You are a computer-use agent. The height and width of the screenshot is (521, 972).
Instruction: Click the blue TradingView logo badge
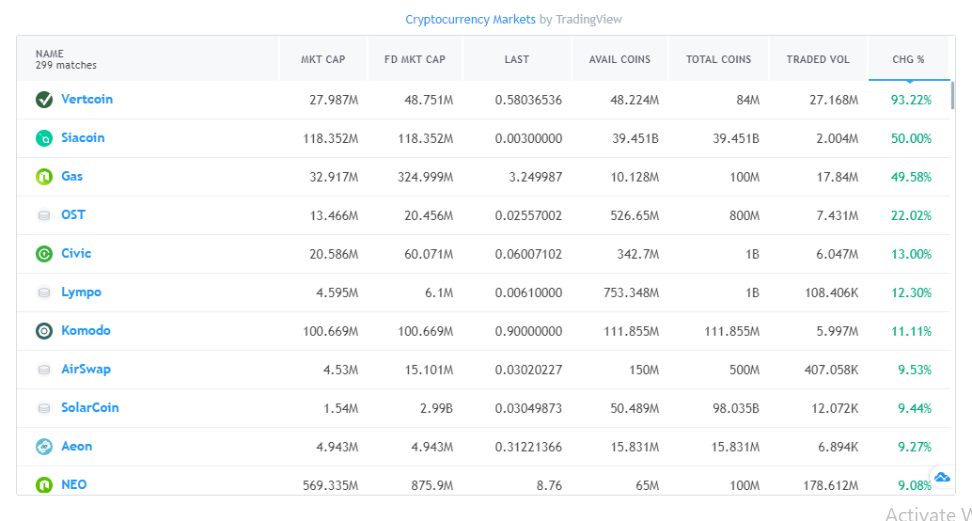tap(942, 477)
